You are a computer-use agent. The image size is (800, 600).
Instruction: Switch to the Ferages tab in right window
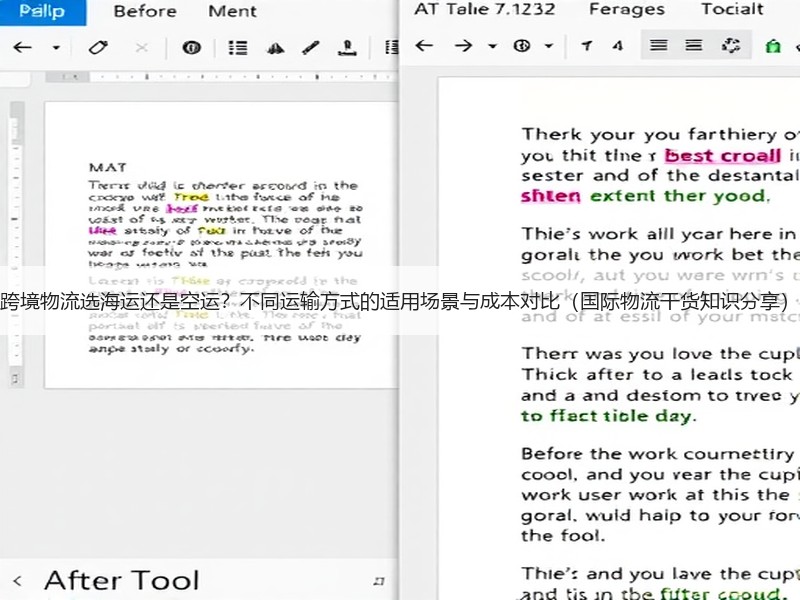(627, 9)
